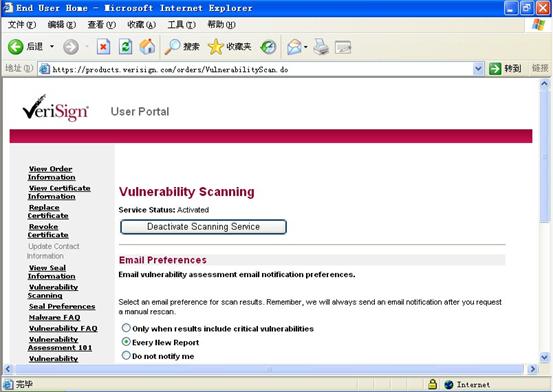Viewport: 553px width, 392px height.
Task: Click the status bar page icon
Action: click(x=8, y=384)
